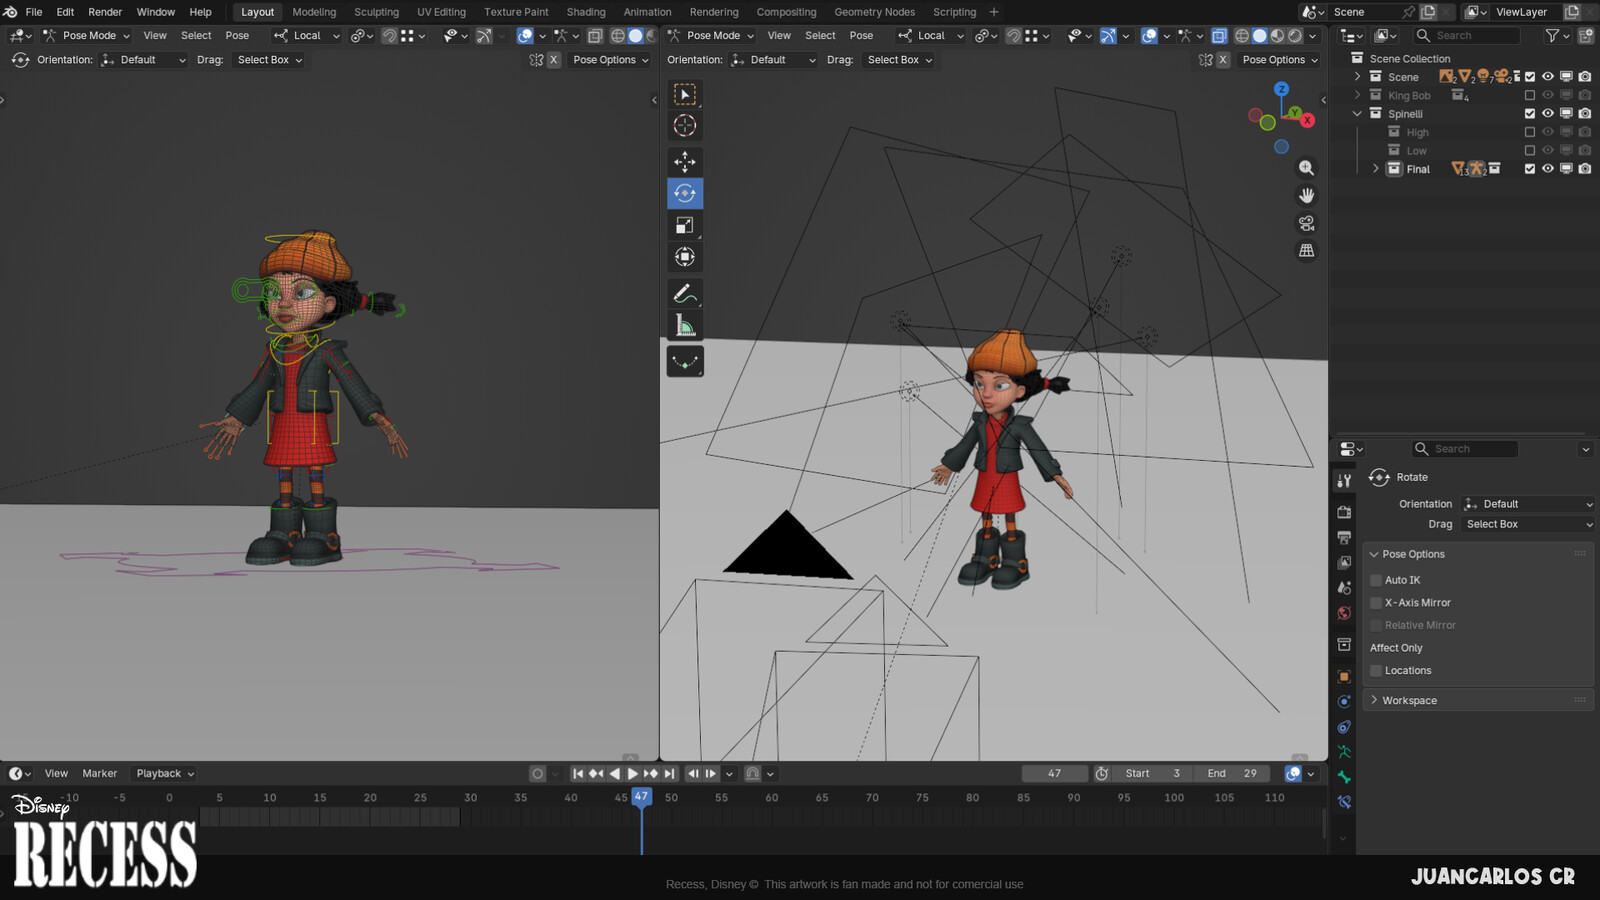
Task: Click the Transform tool icon
Action: coord(685,258)
